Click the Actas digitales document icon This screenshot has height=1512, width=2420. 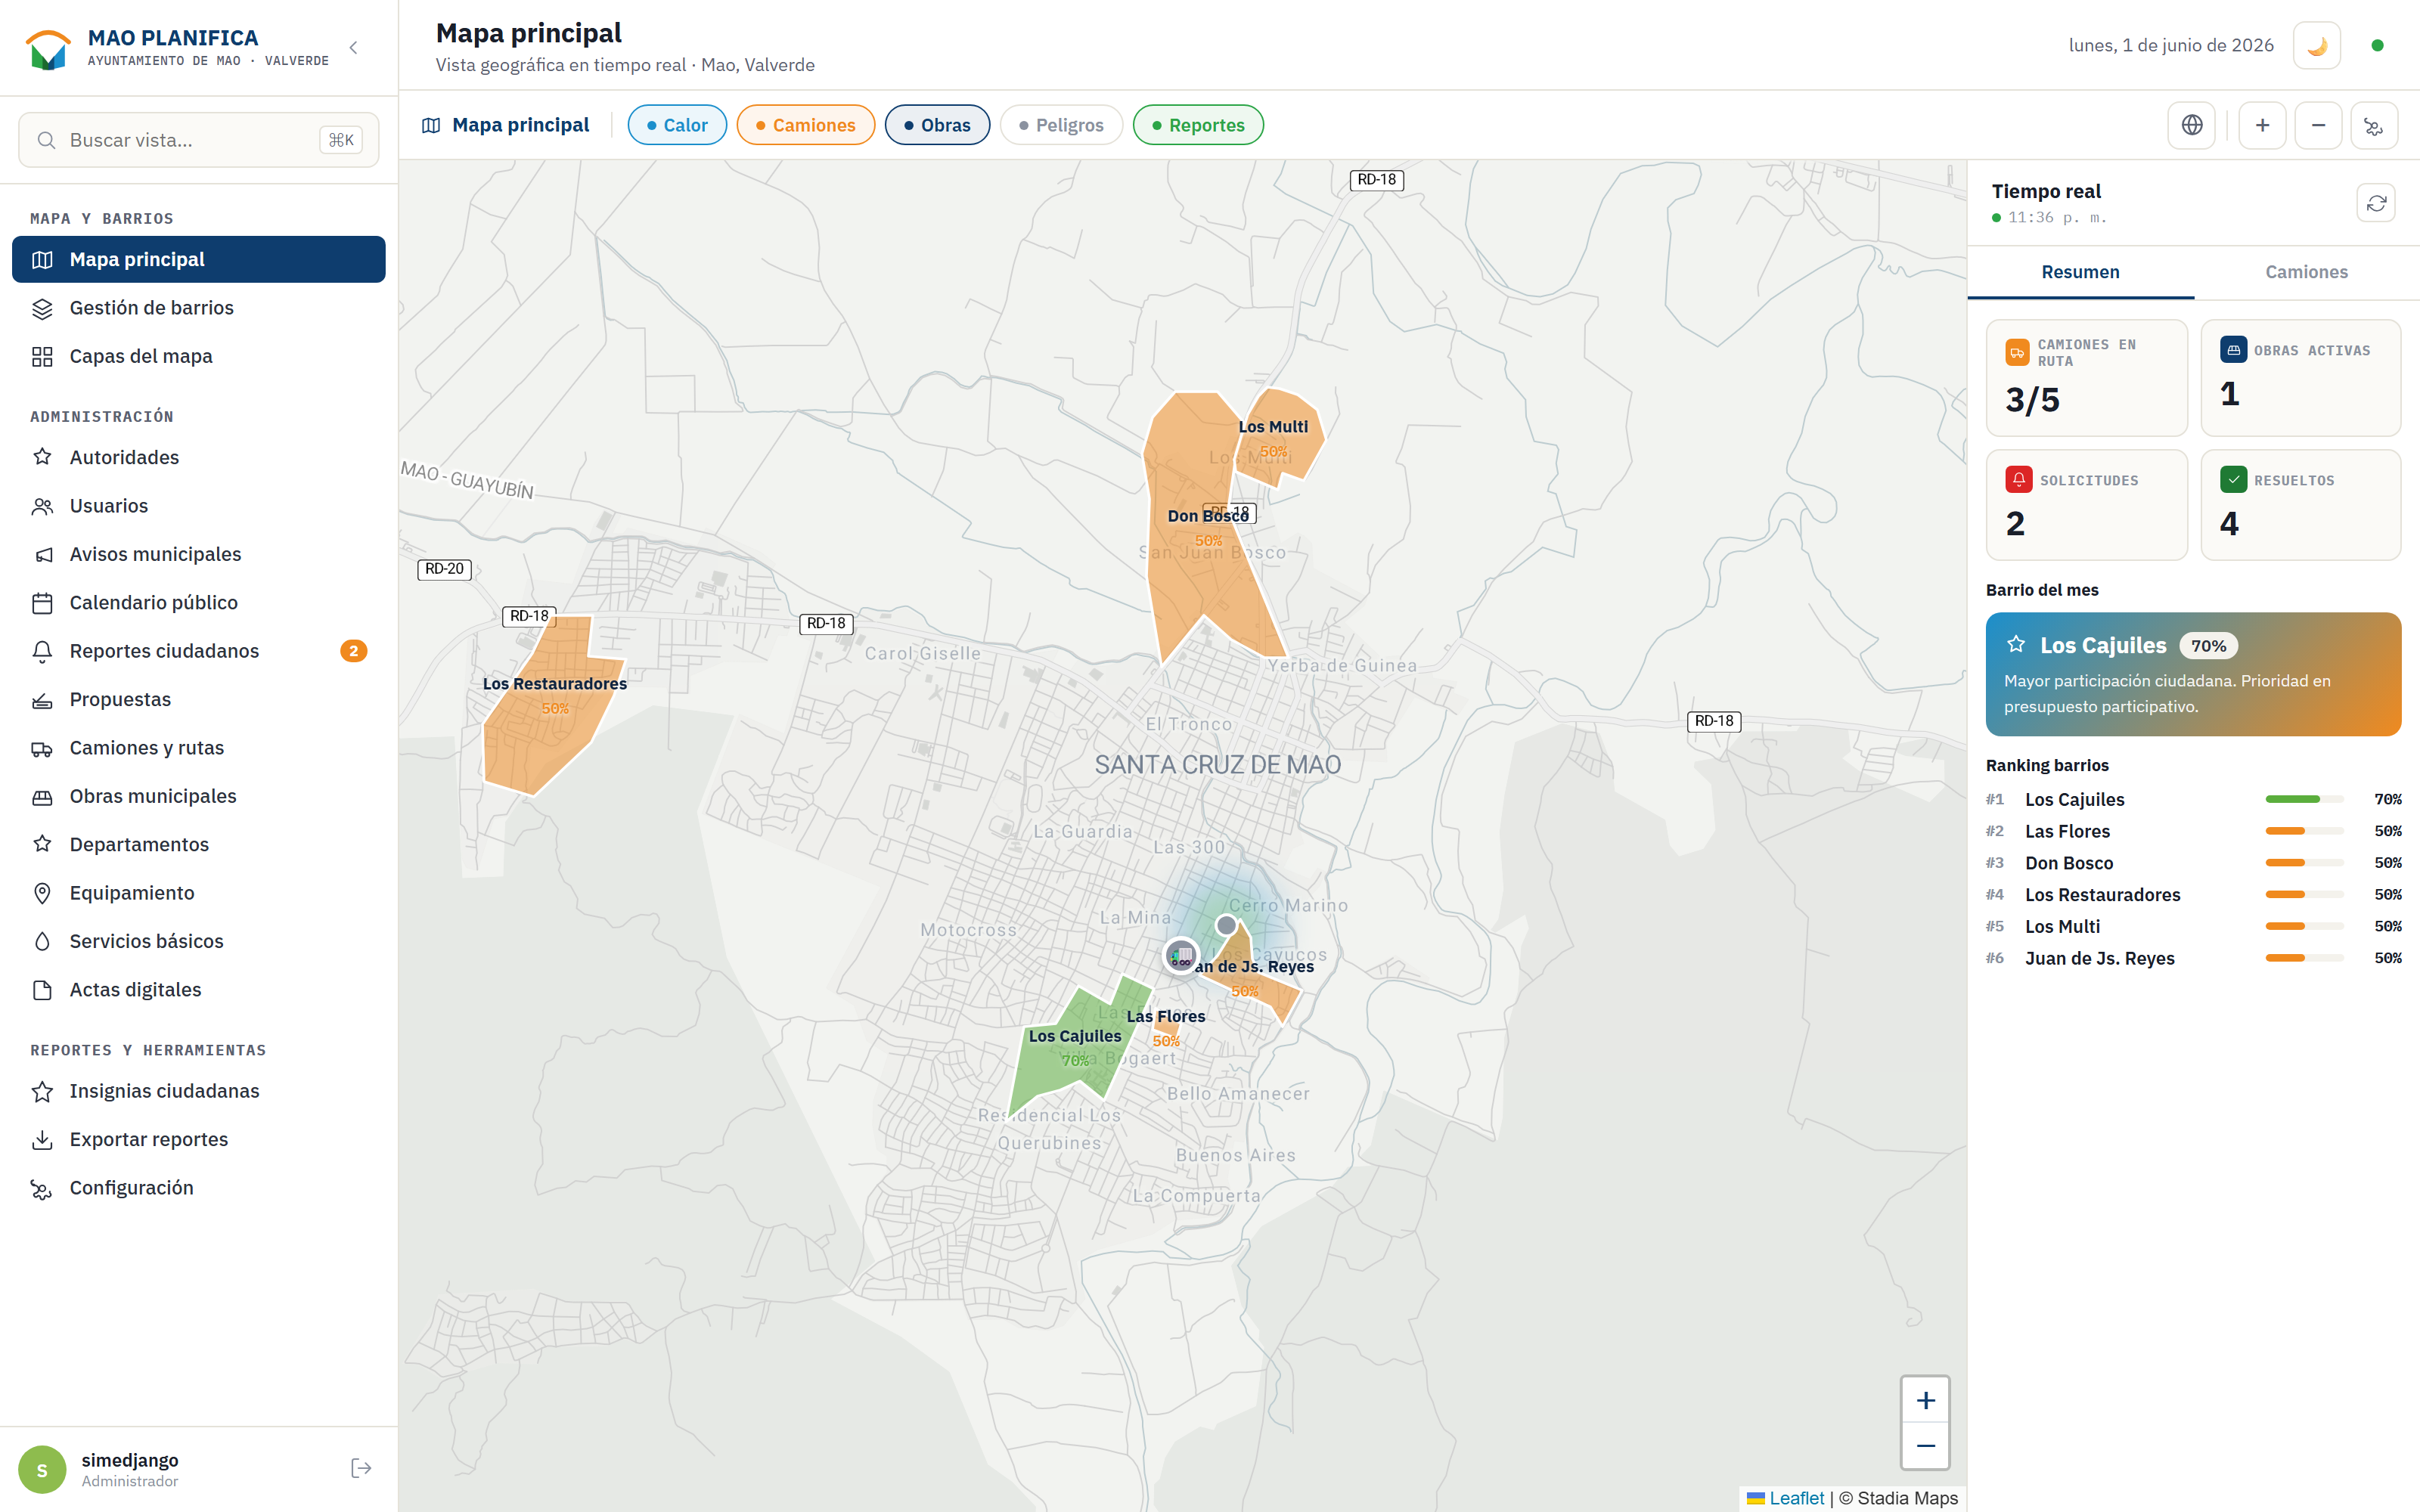(42, 990)
